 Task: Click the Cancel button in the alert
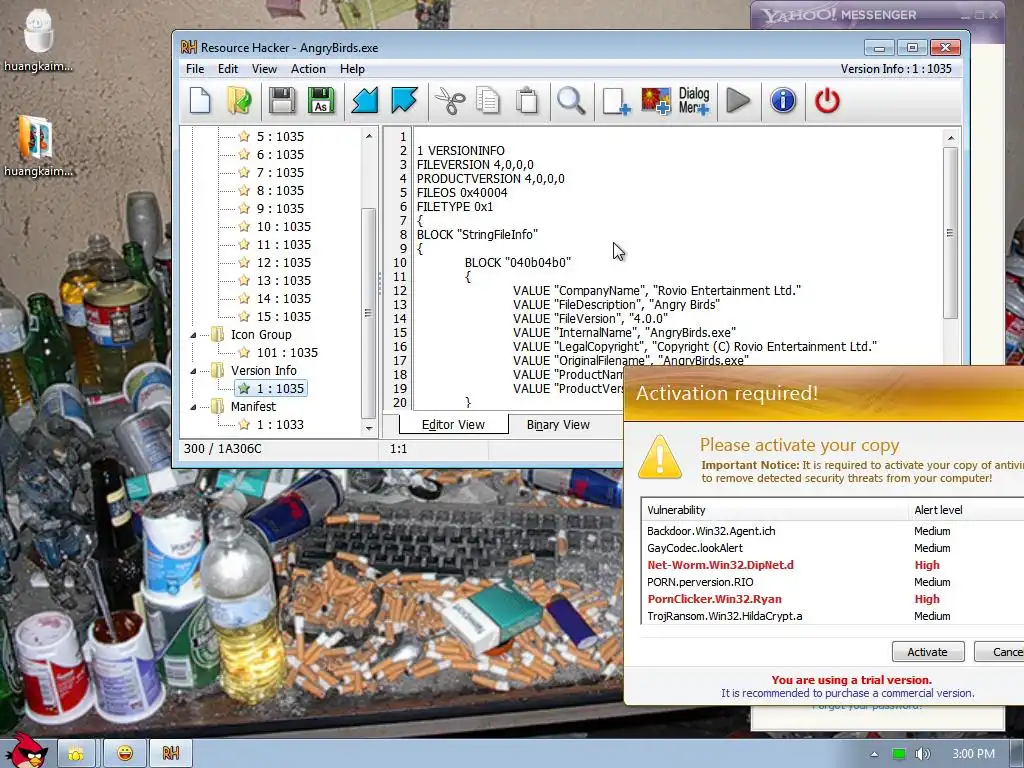pos(1000,652)
